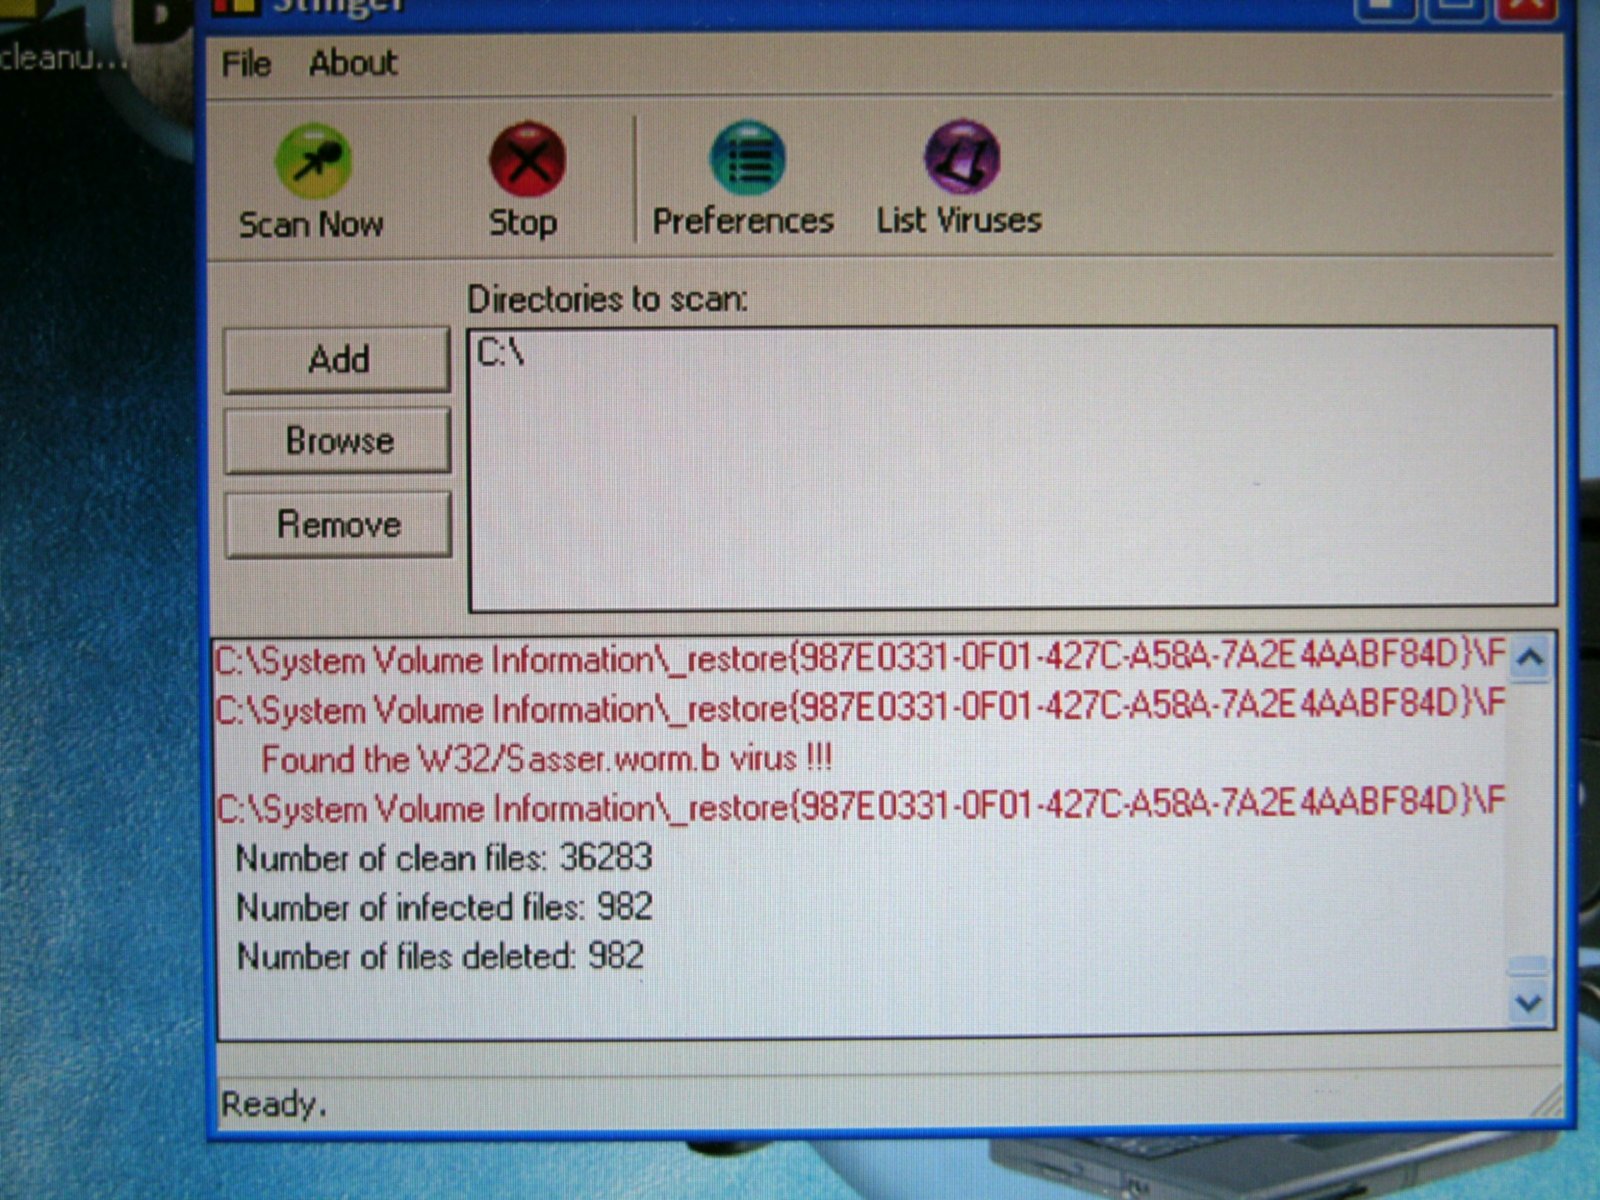The height and width of the screenshot is (1200, 1600).
Task: Click the scrollbar thumb in results log
Action: point(1530,966)
